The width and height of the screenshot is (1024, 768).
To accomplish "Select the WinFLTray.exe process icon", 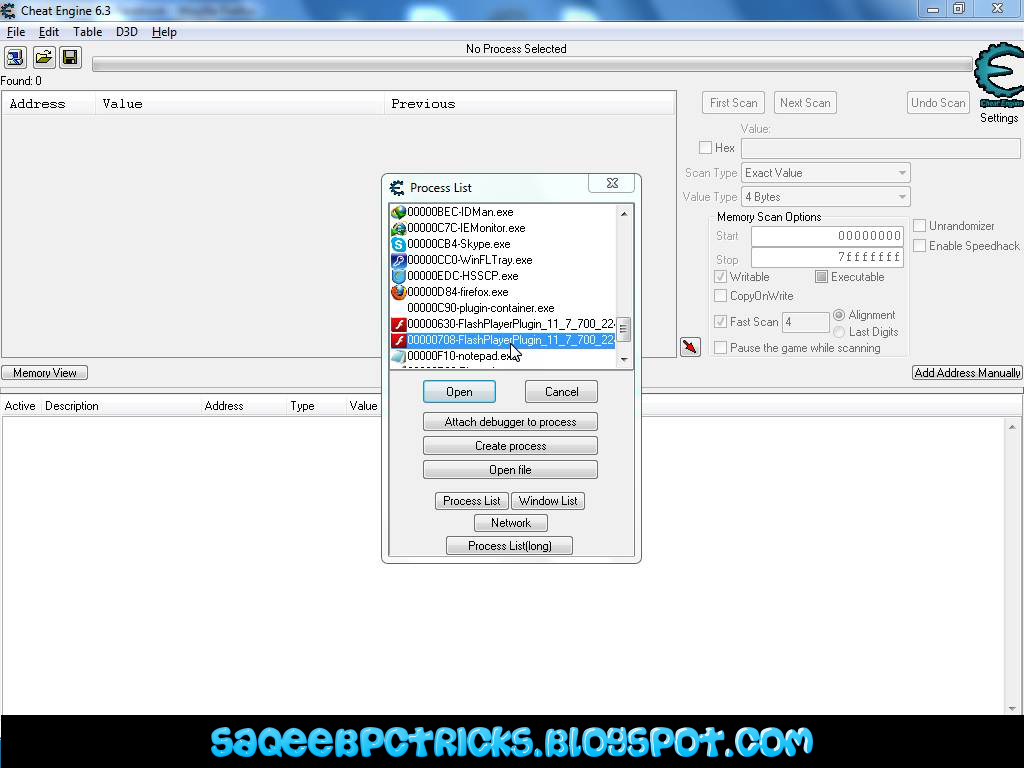I will point(398,261).
